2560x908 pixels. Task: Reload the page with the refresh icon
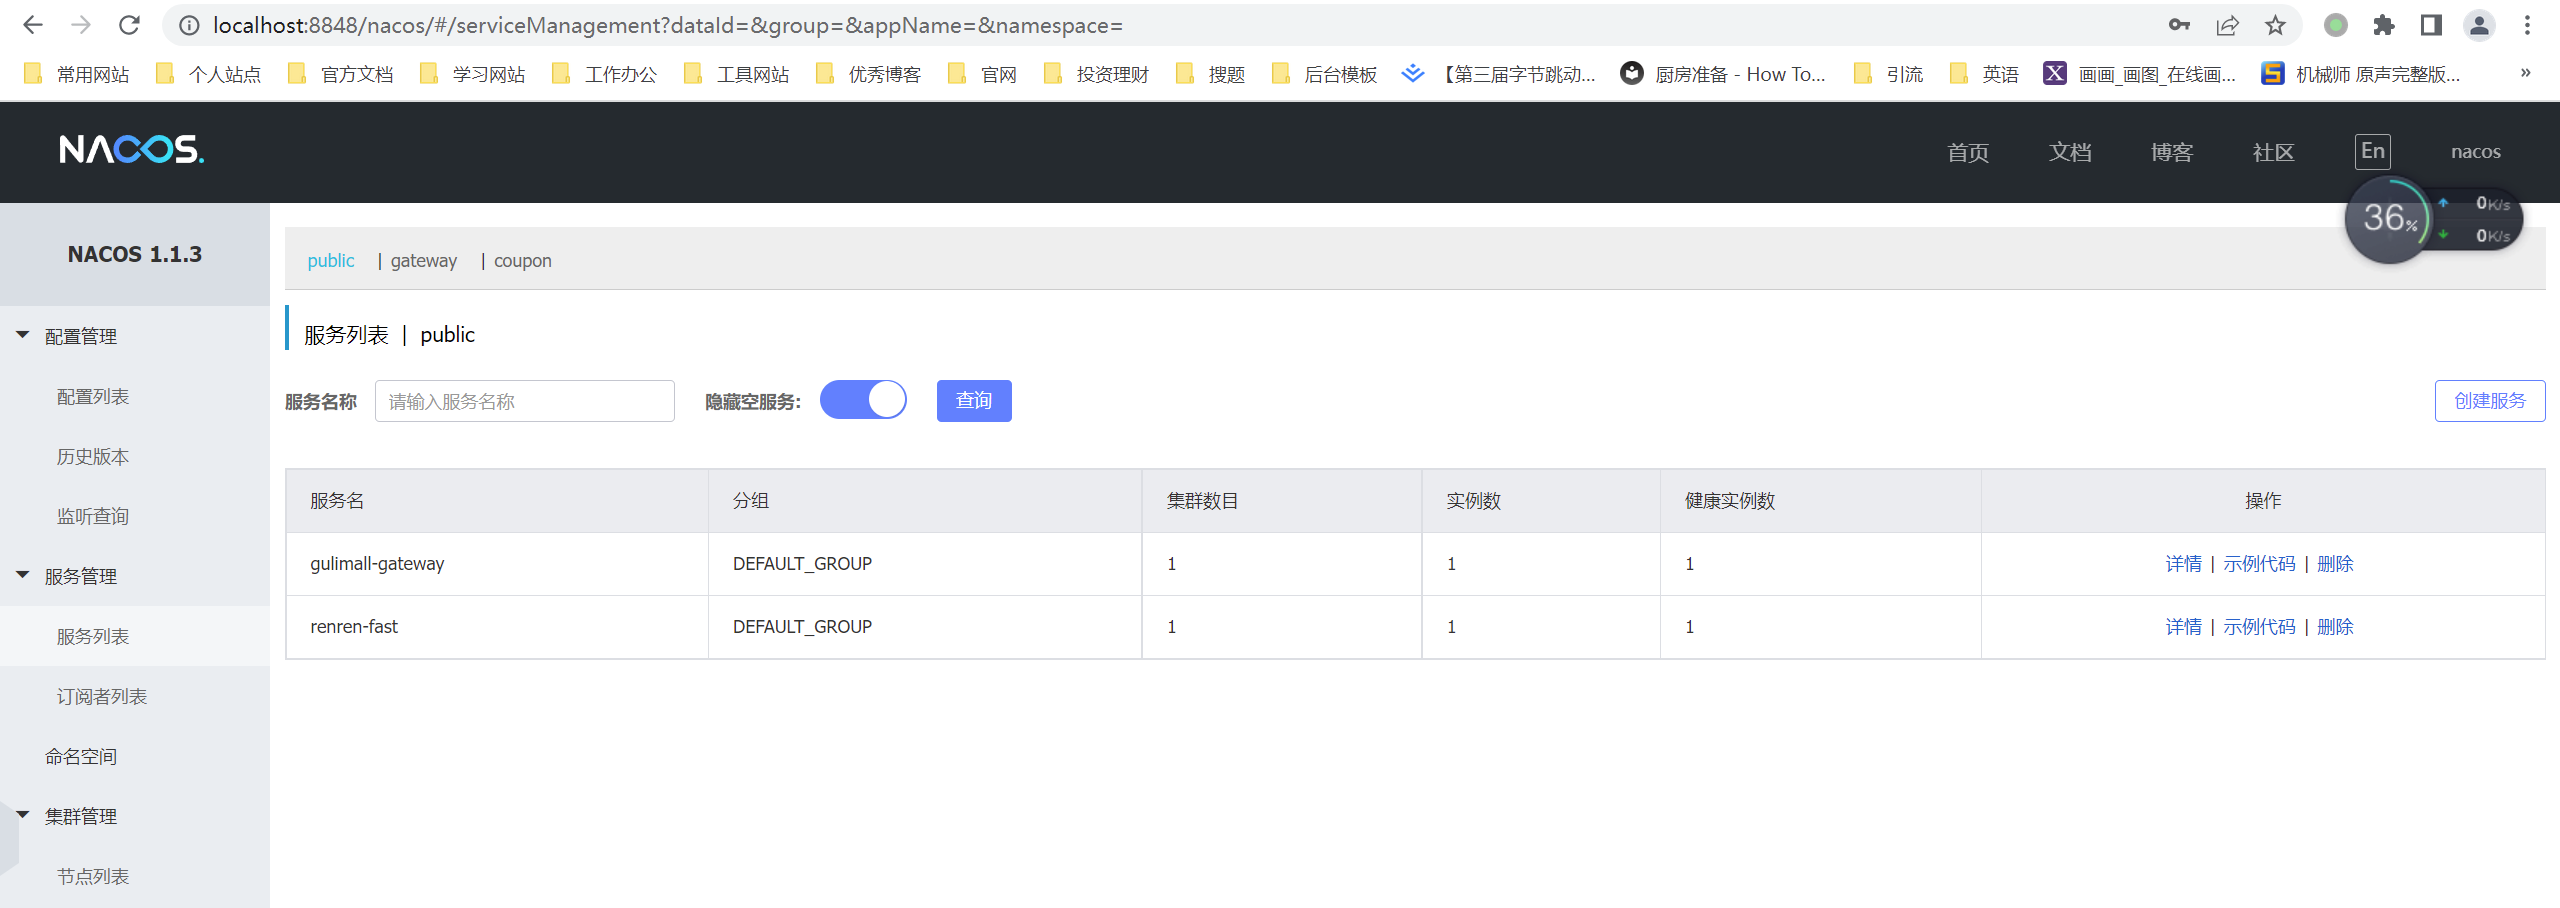tap(129, 25)
